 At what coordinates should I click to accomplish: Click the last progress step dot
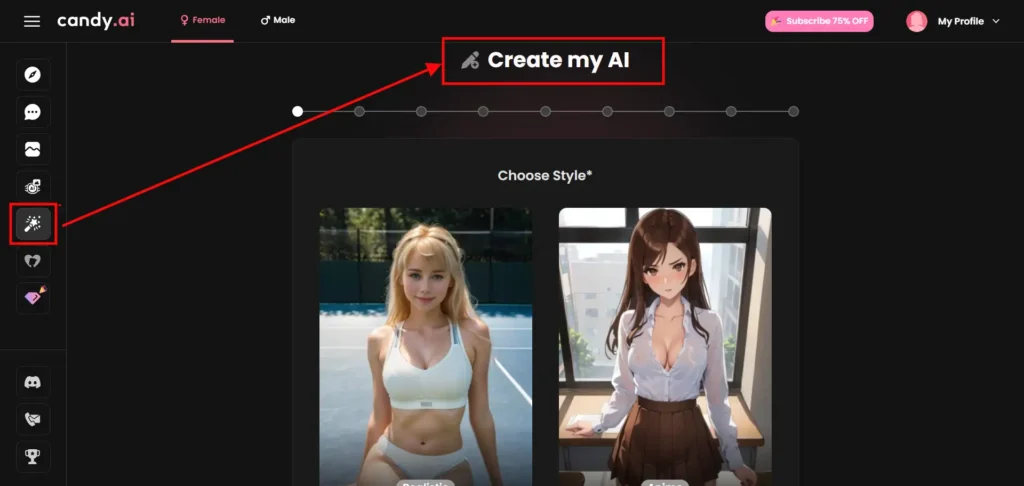[793, 111]
